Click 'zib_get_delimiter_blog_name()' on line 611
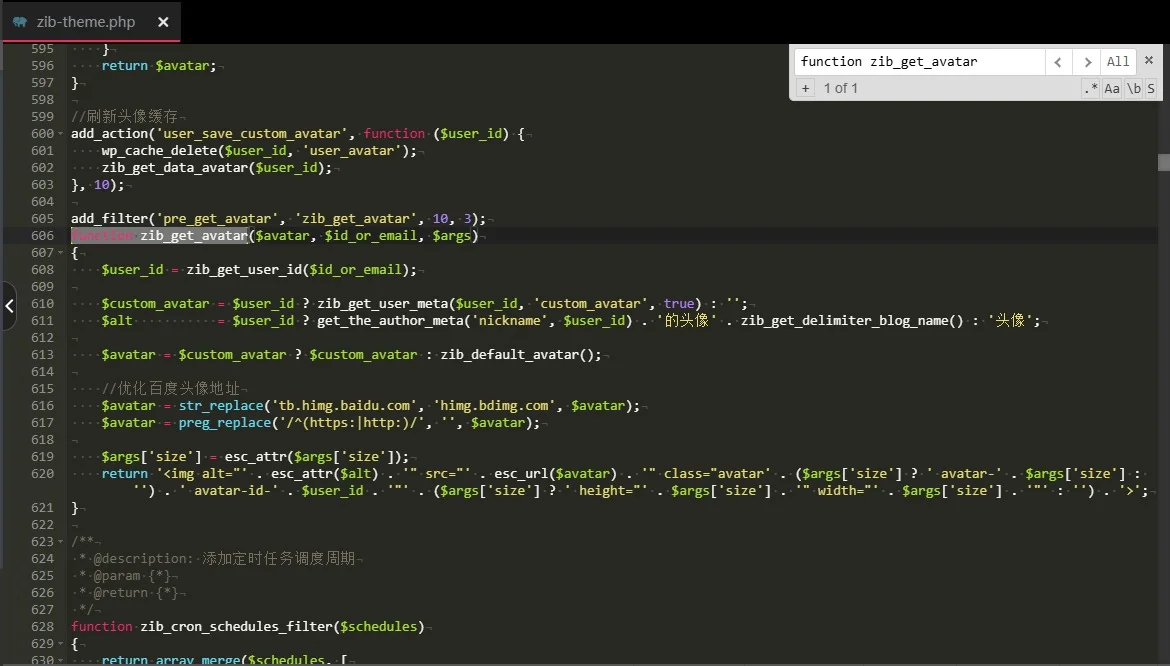 (x=852, y=321)
